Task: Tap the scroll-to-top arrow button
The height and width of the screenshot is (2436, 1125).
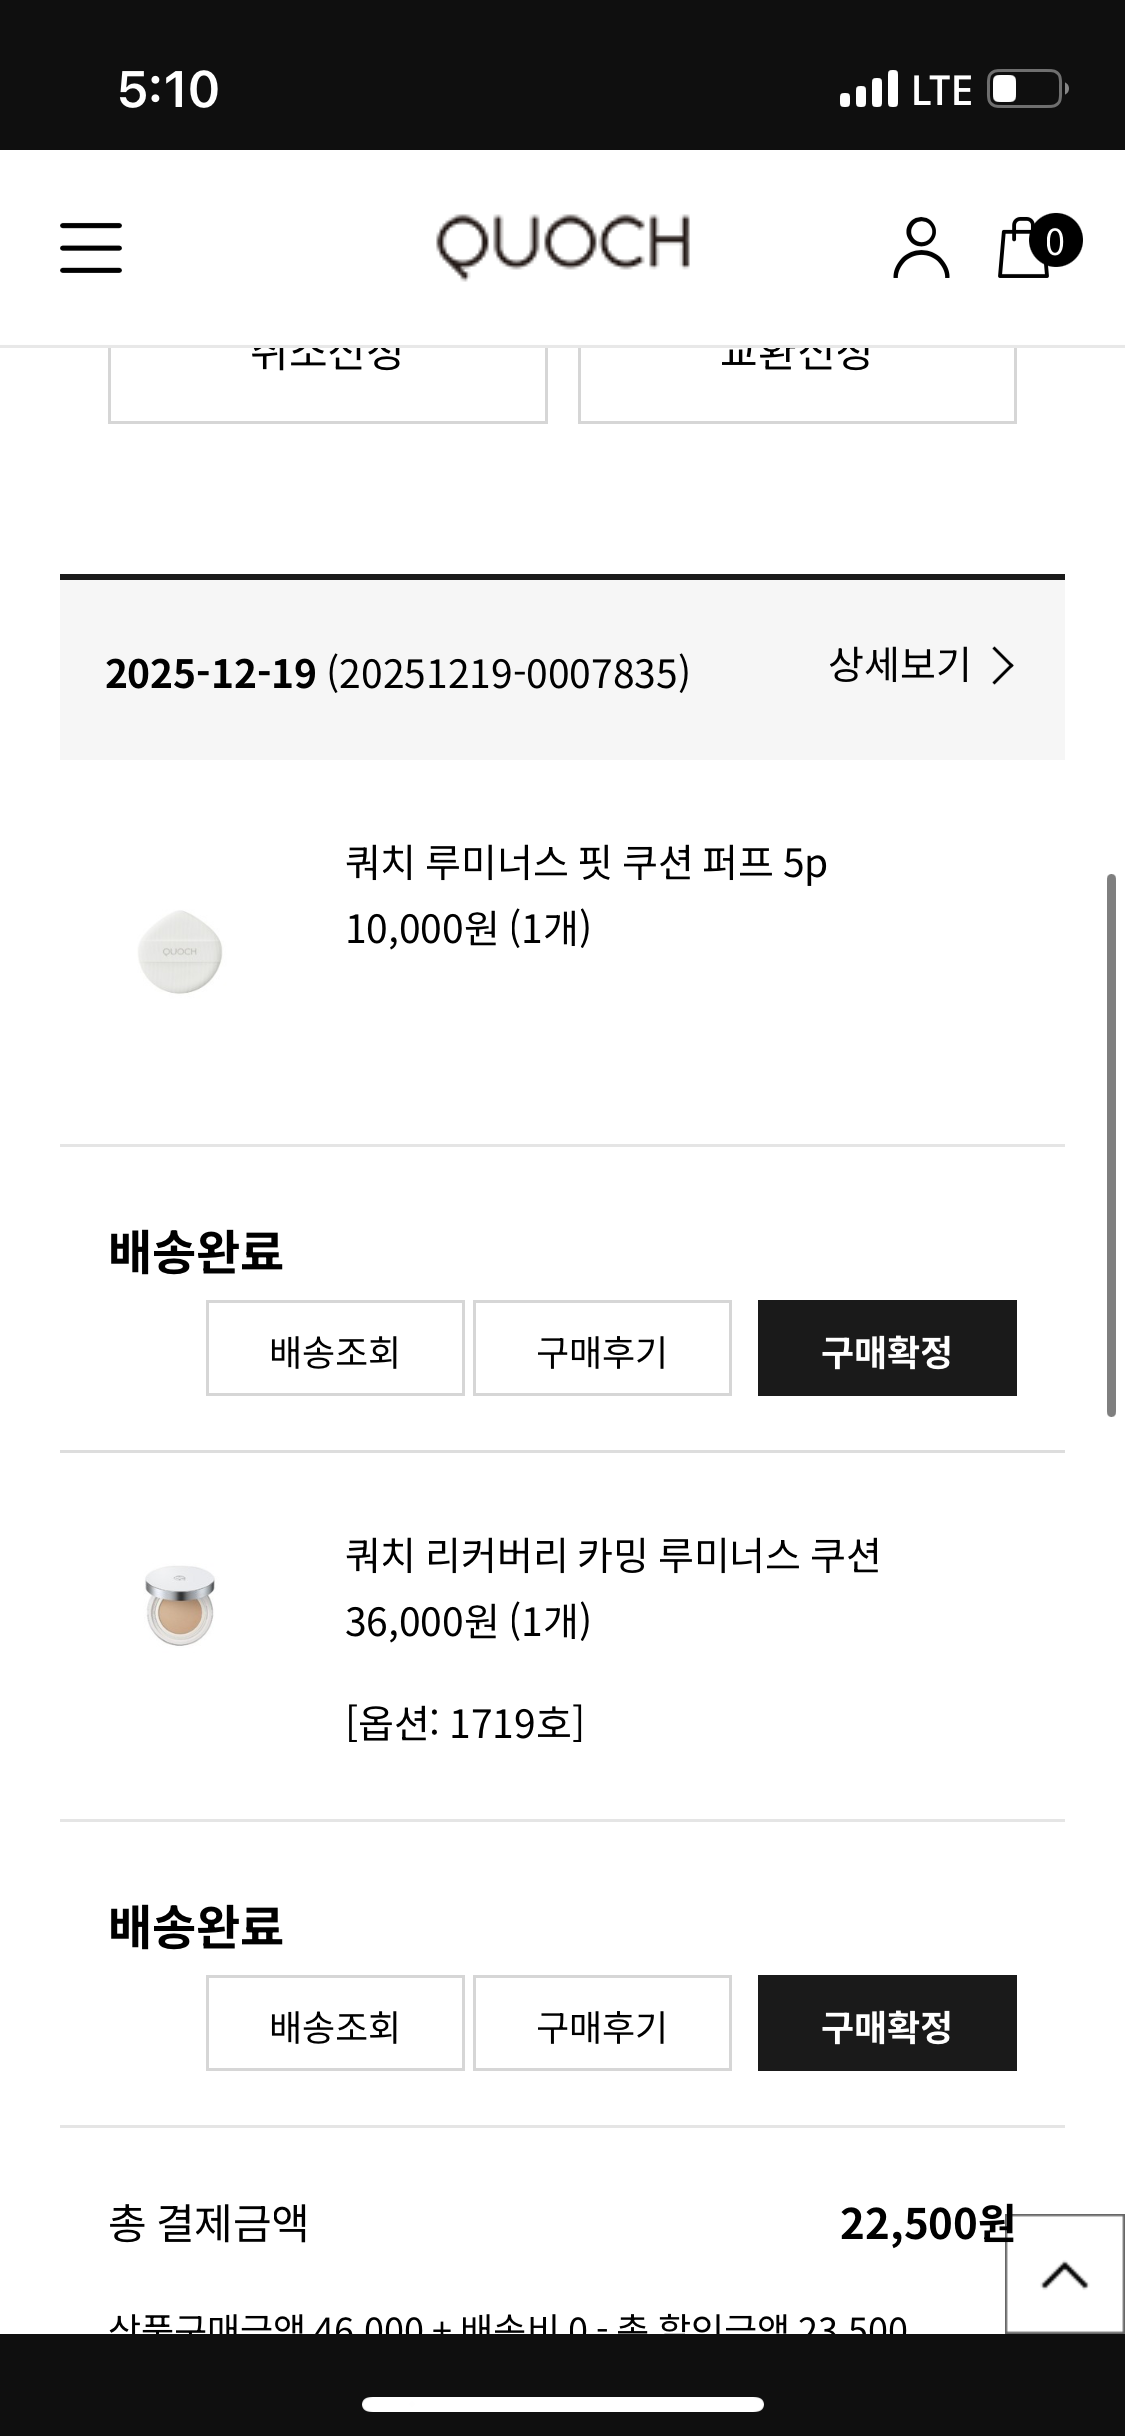Action: click(x=1064, y=2274)
